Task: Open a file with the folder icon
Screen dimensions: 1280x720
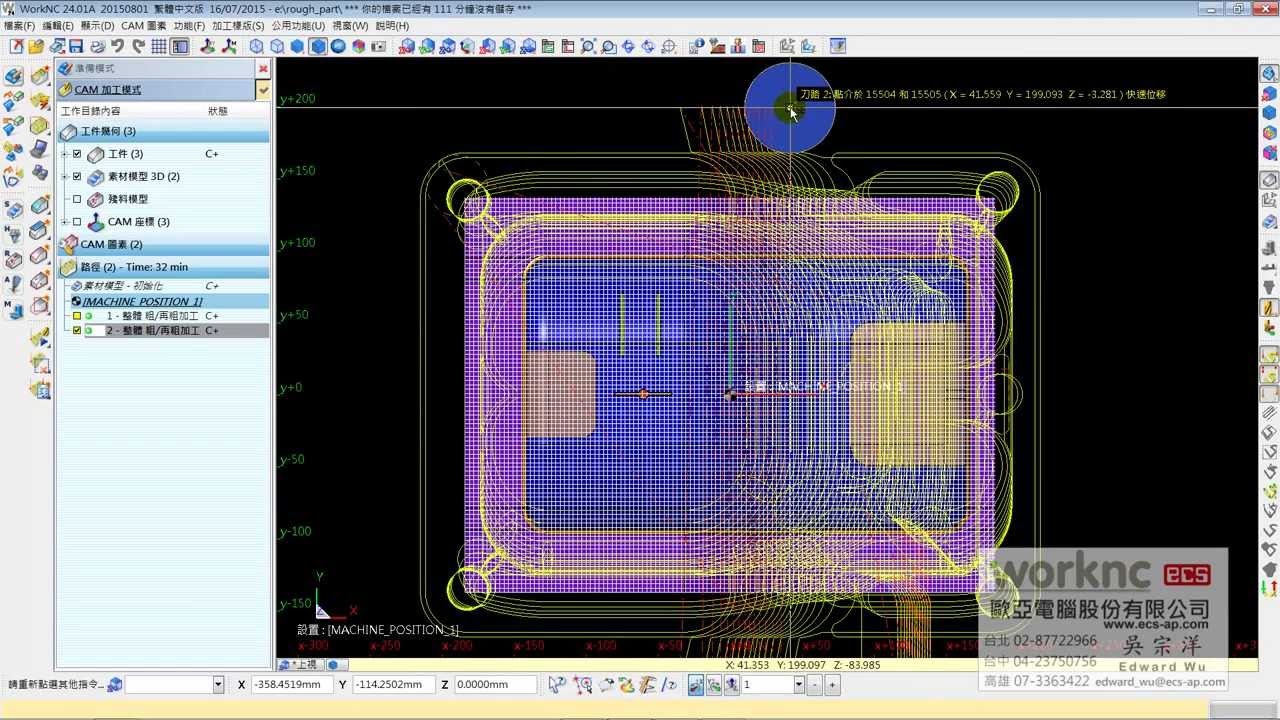Action: coord(36,46)
